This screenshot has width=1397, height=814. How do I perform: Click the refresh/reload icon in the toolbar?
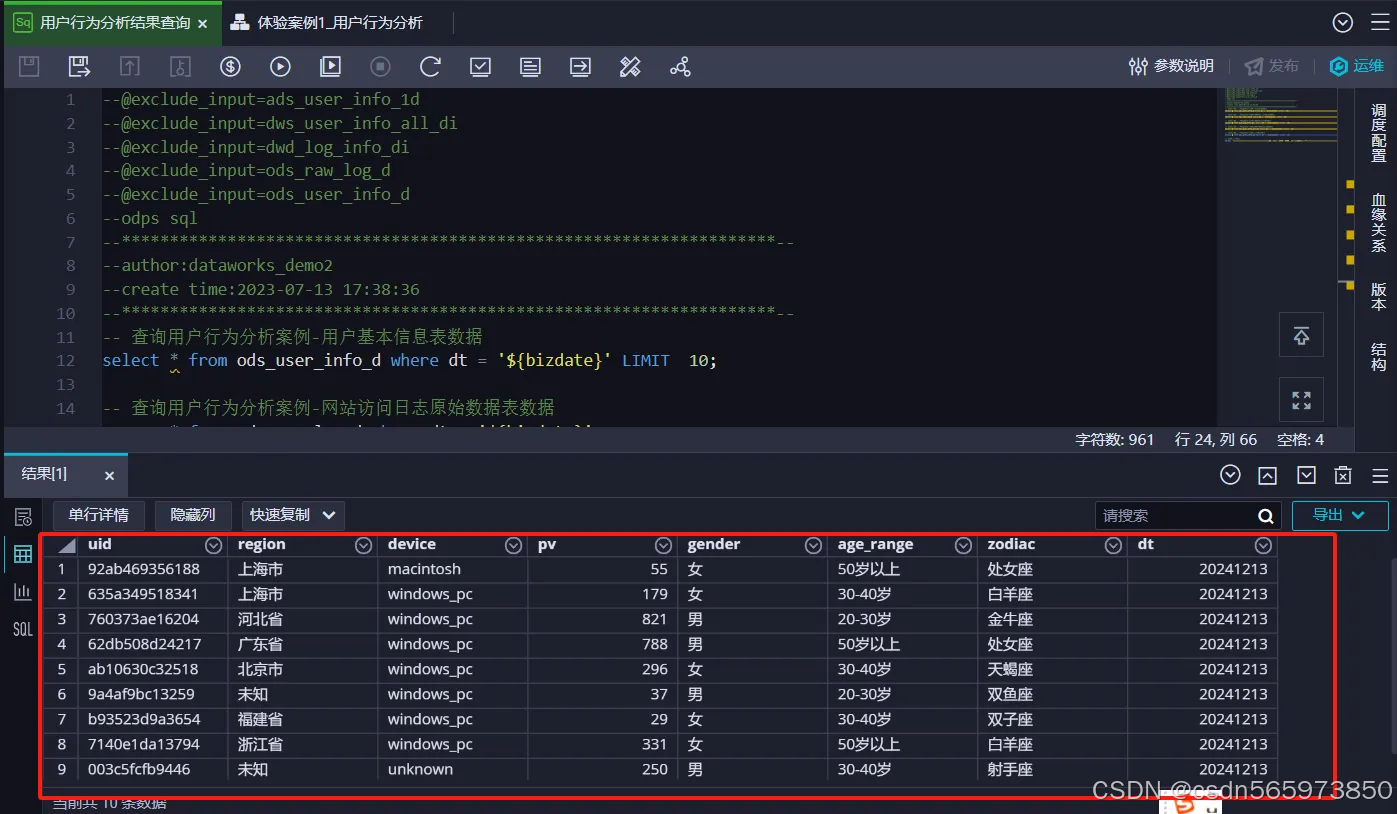pos(430,67)
